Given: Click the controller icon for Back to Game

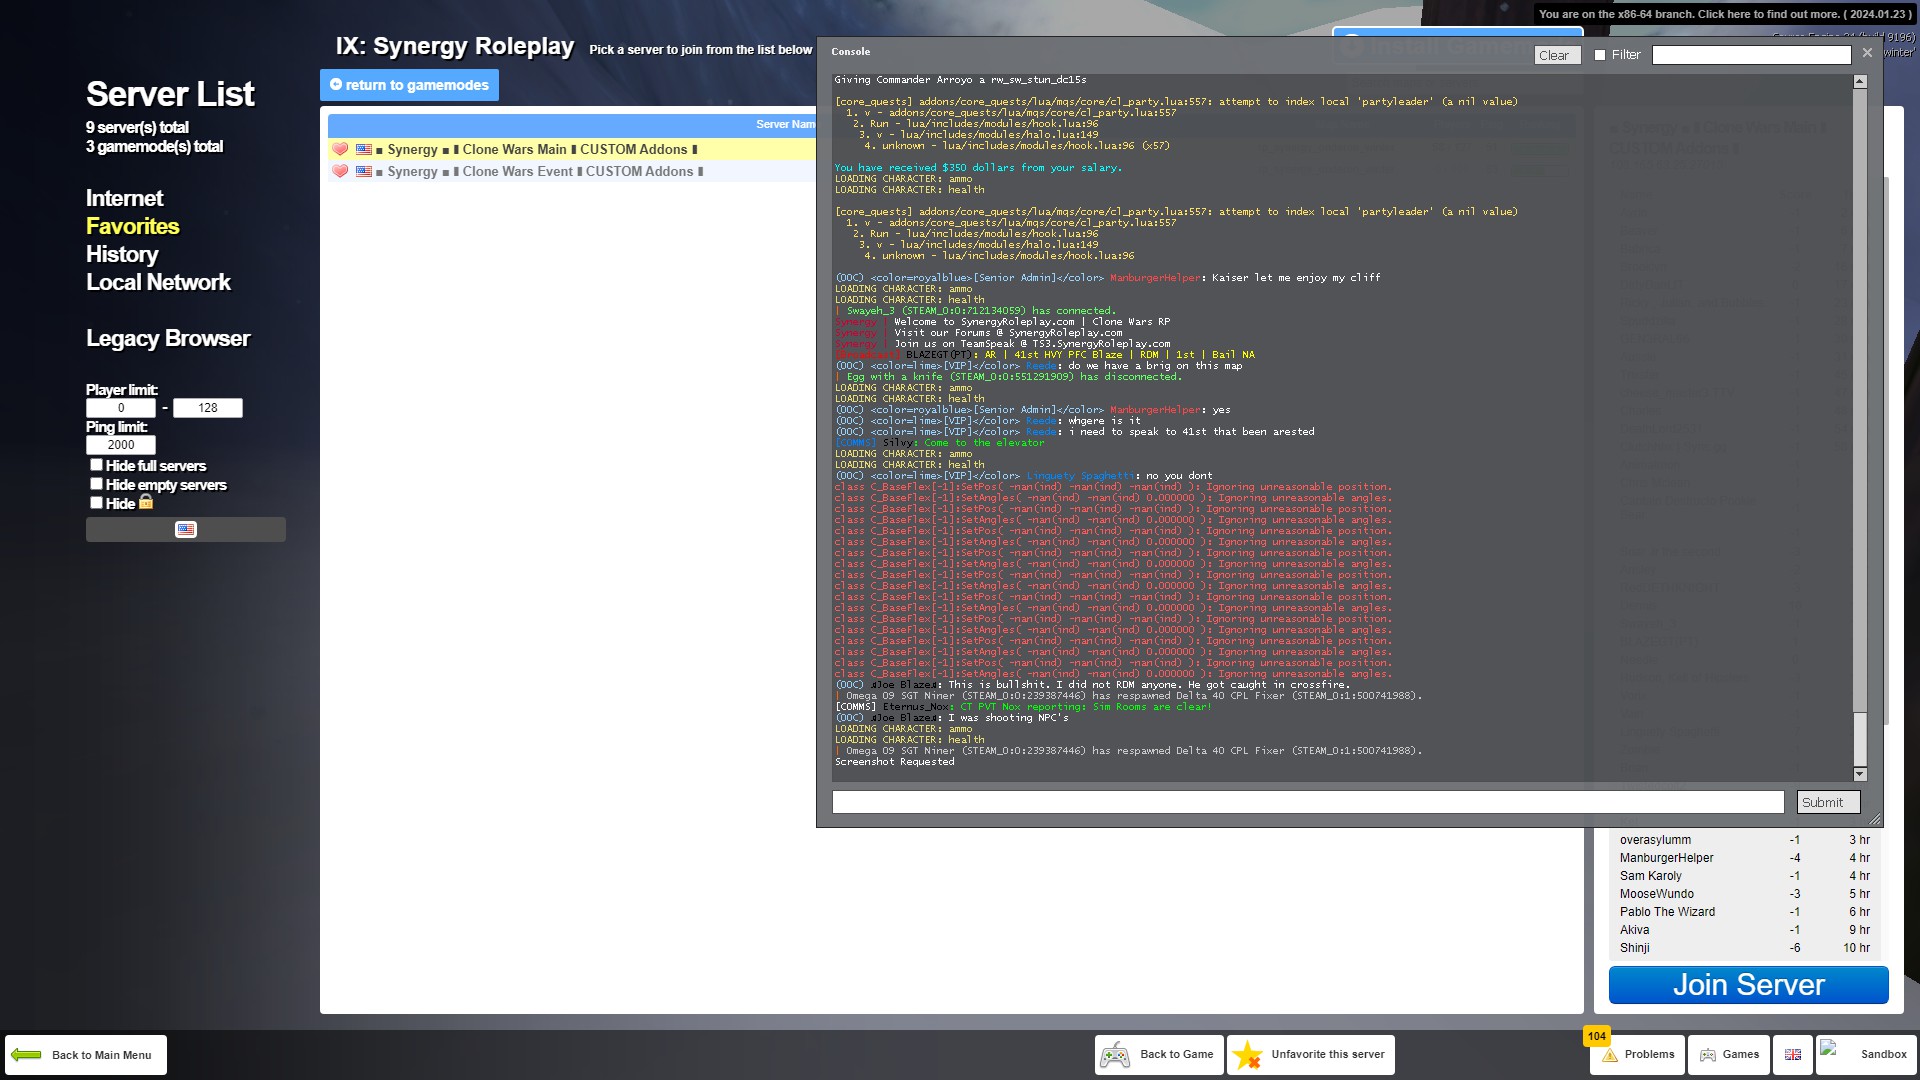Looking at the screenshot, I should pyautogui.click(x=1115, y=1055).
